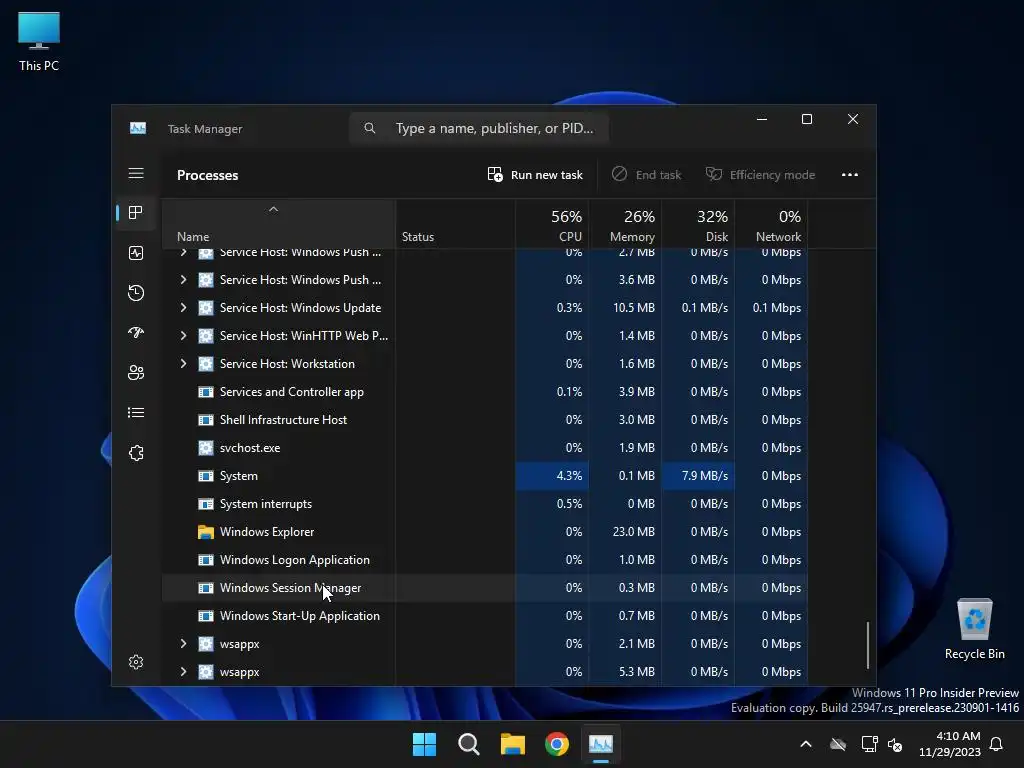Expand the wsappx row using 2.1 MB
The image size is (1024, 768).
(184, 644)
